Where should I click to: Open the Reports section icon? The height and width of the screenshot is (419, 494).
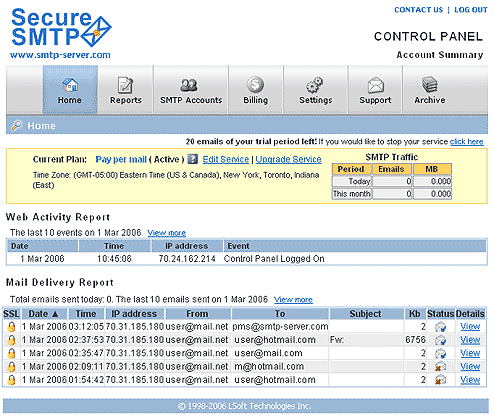tap(125, 85)
